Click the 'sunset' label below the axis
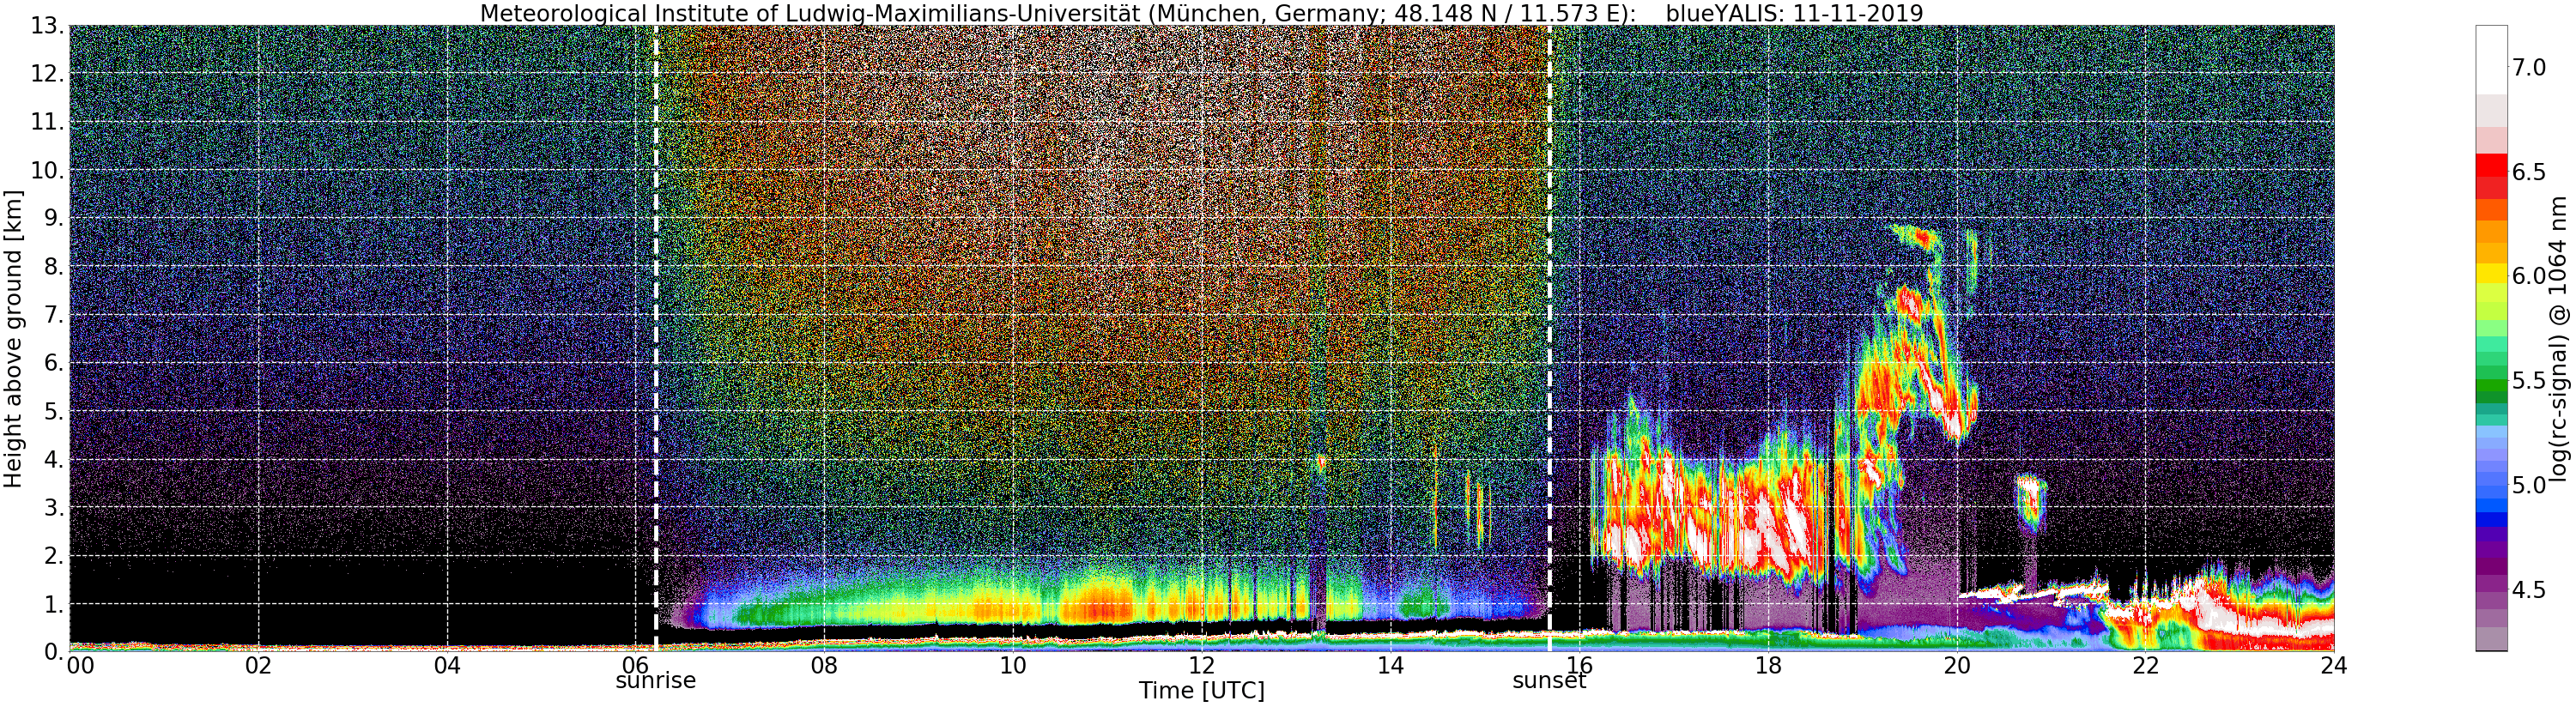The height and width of the screenshot is (707, 2576). coord(1549,681)
